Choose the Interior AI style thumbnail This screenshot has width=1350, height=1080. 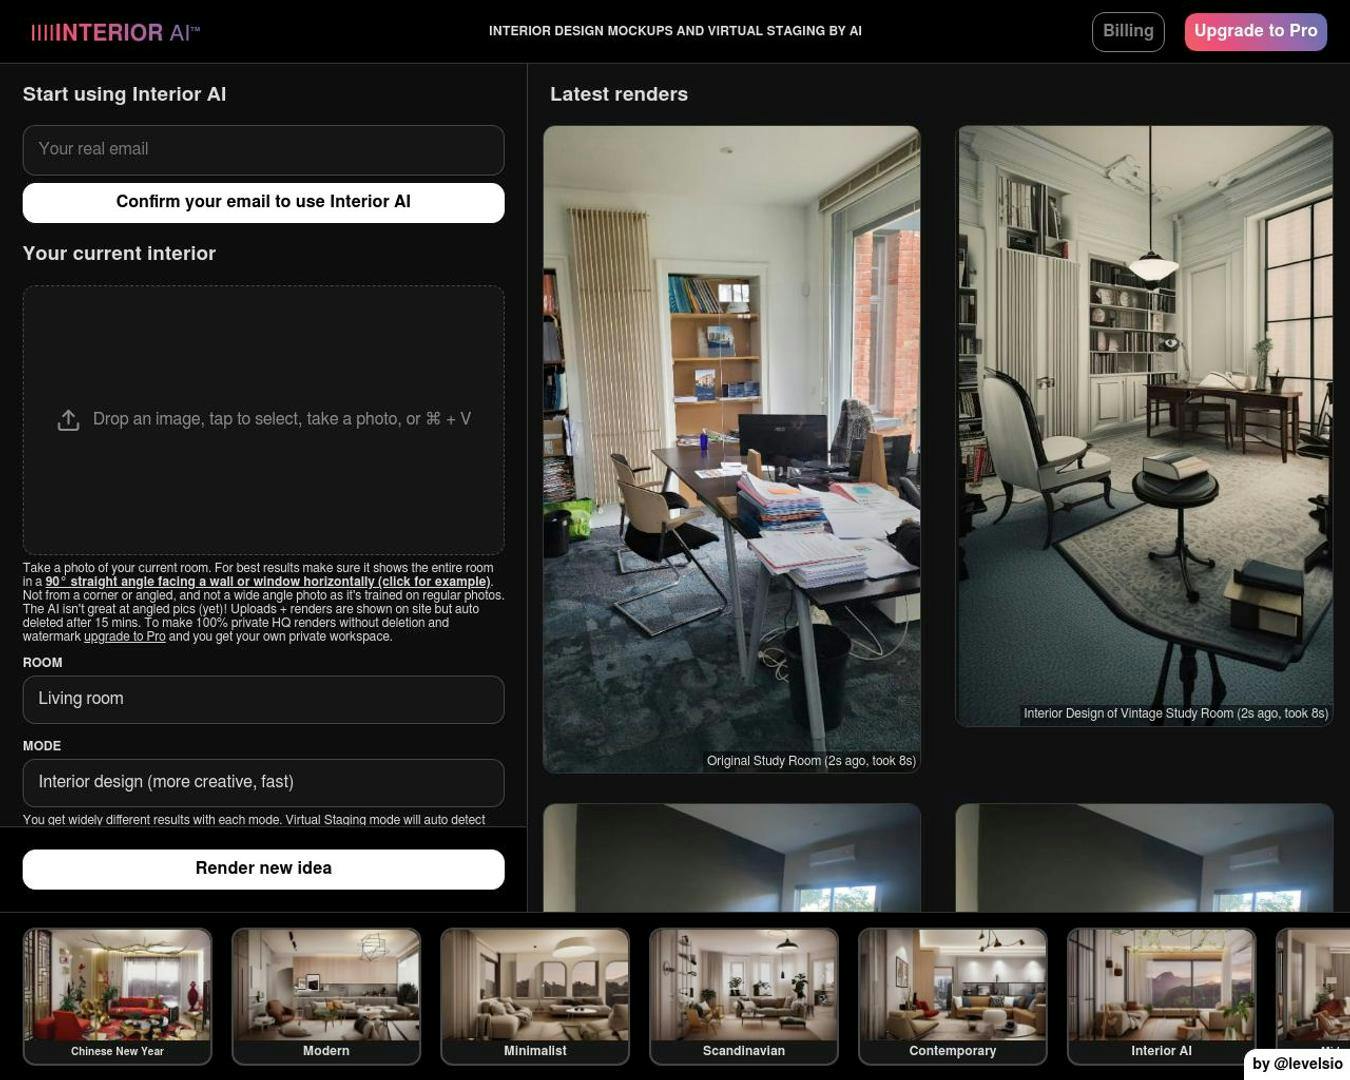pos(1162,996)
